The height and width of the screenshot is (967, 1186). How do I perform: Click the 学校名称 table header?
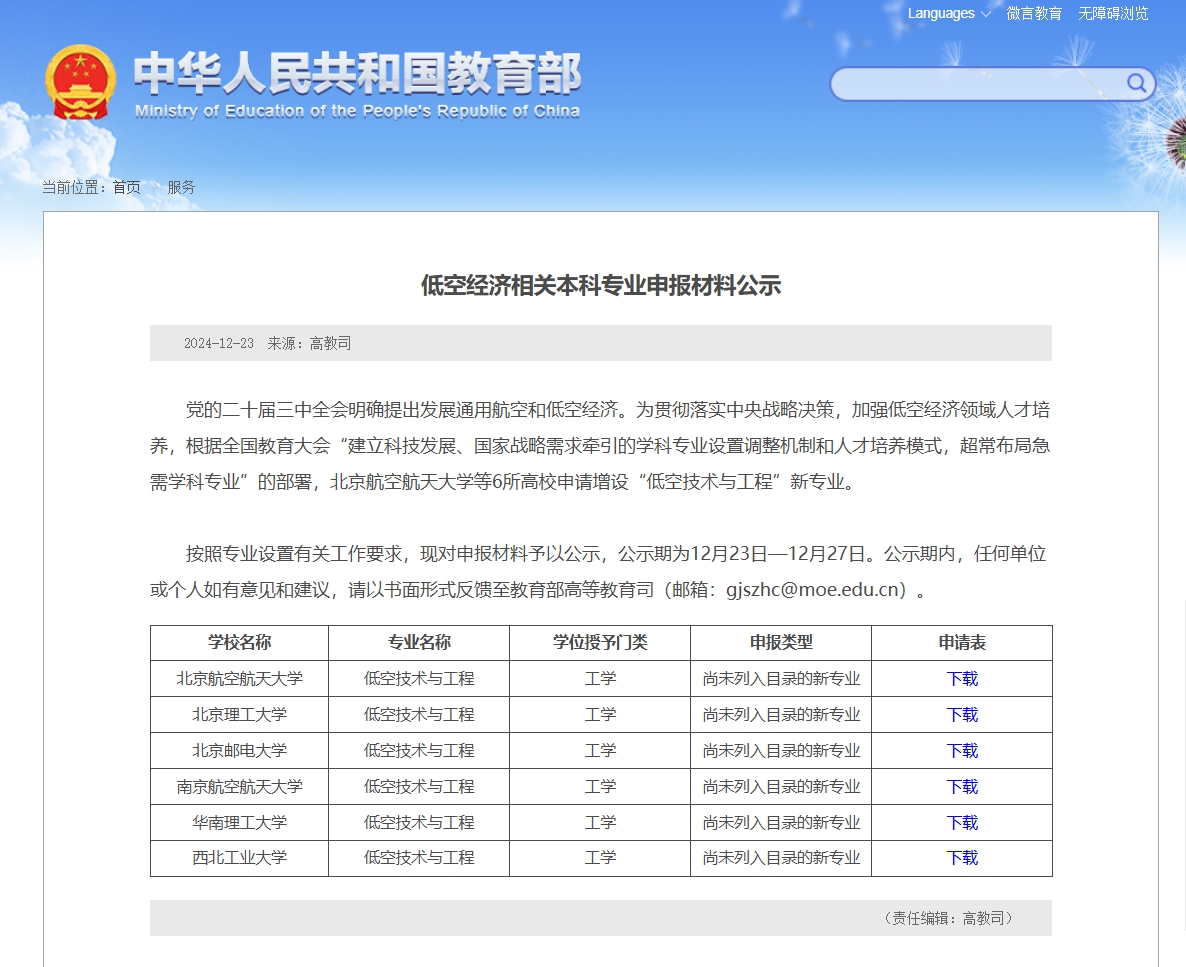point(239,643)
